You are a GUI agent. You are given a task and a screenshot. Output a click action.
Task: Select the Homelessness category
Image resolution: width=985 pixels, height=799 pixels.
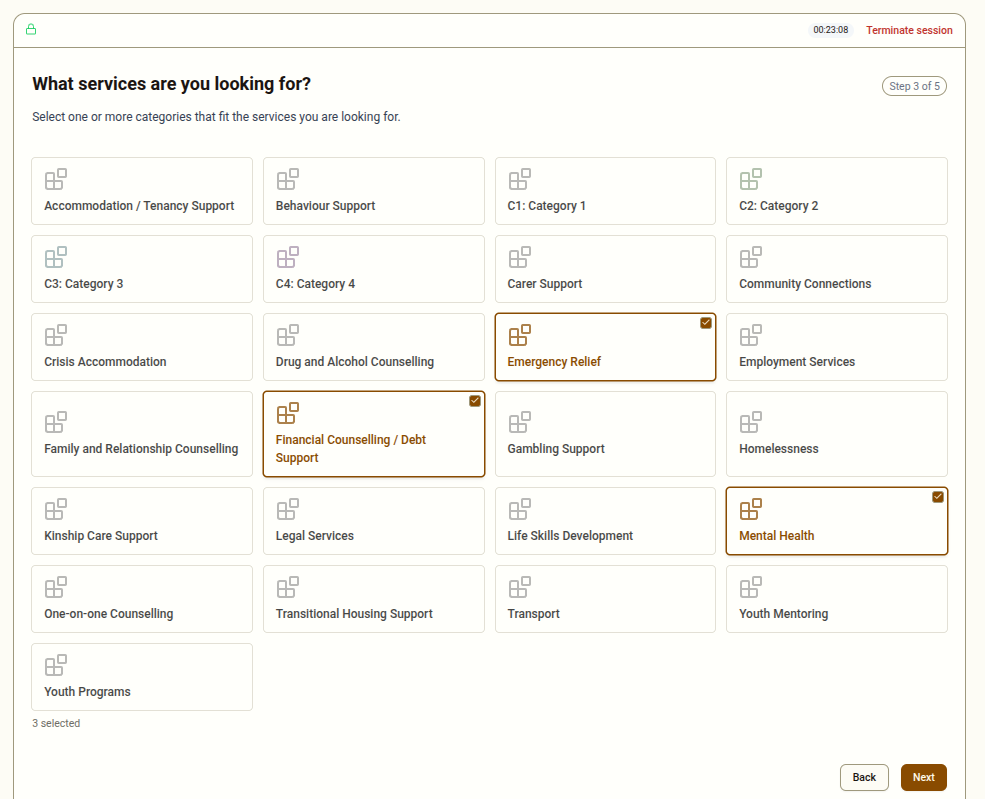tap(836, 434)
